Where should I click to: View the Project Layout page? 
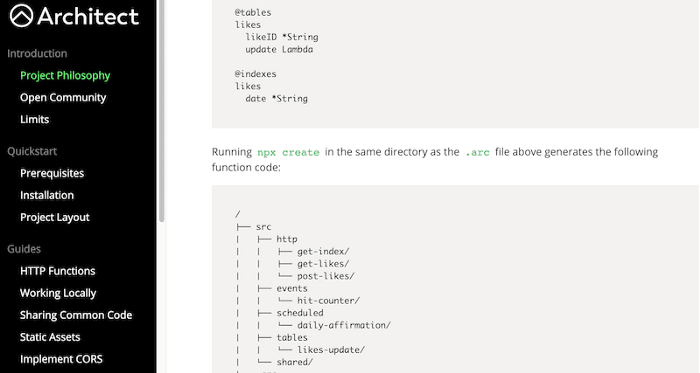pyautogui.click(x=55, y=217)
